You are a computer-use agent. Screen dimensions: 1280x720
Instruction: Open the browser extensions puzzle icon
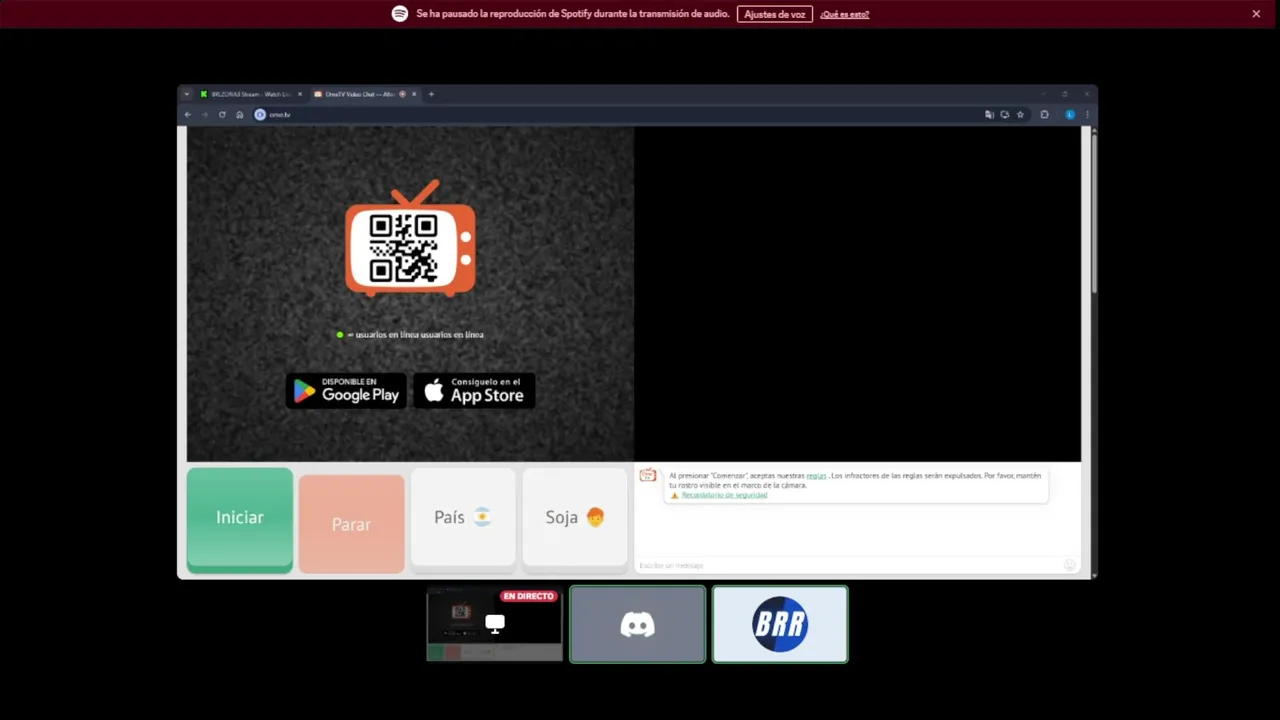[1044, 115]
